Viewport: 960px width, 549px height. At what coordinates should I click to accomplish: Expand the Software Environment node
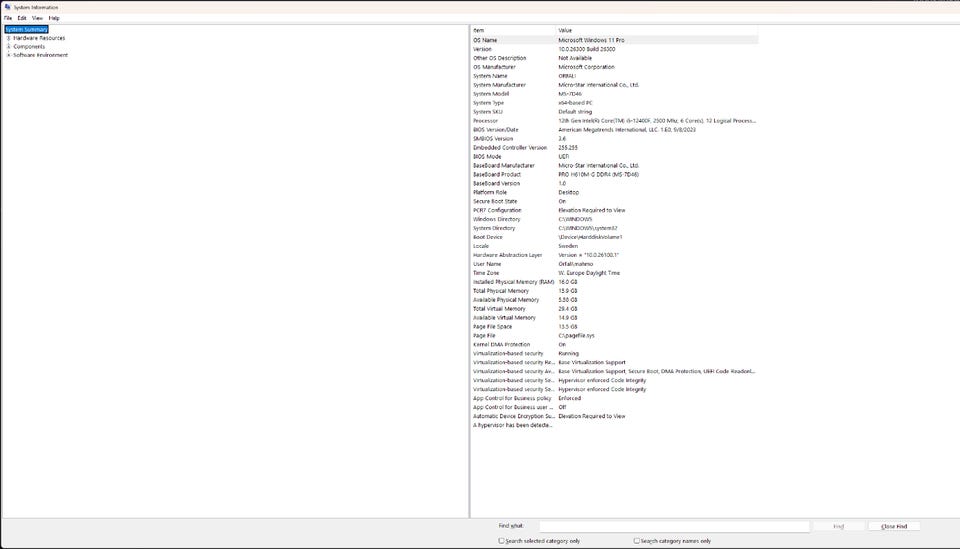click(9, 55)
